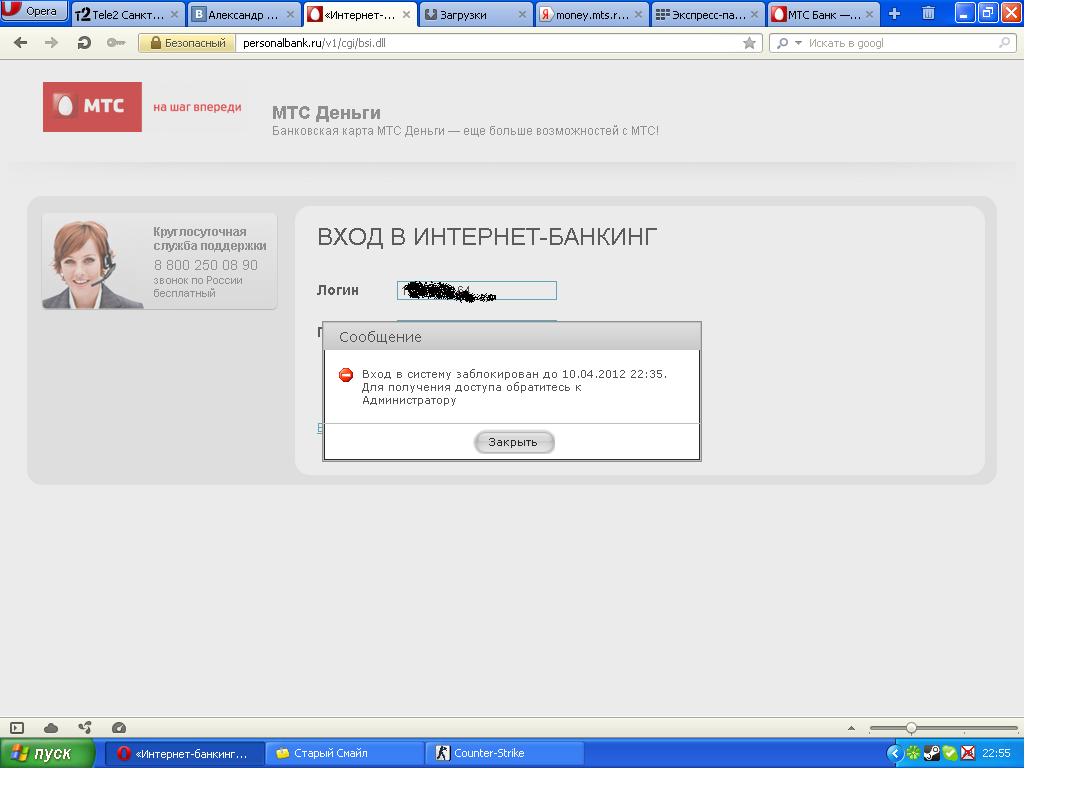1090x812 pixels.
Task: Open Старый Смайл taskbar folder
Action: pos(345,754)
